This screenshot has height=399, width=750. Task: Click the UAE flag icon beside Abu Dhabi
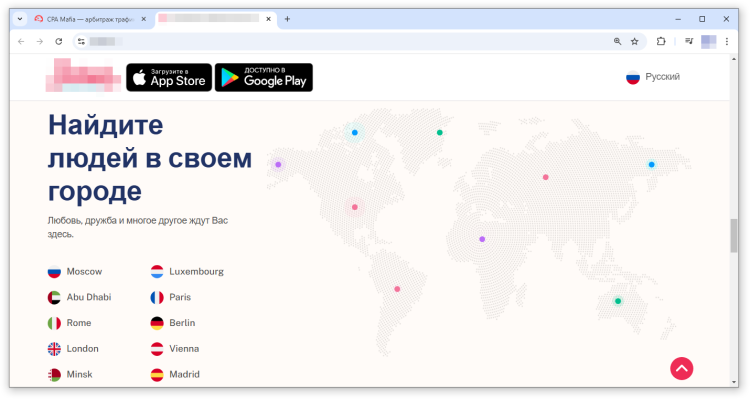click(x=54, y=298)
